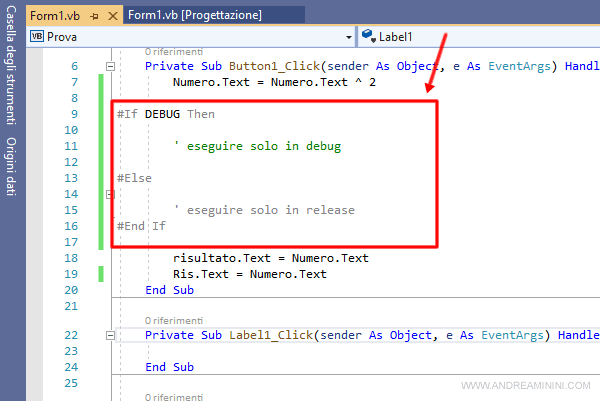Image resolution: width=600 pixels, height=401 pixels.
Task: Click '0 riferimenti' above Button1_Click
Action: (174, 50)
